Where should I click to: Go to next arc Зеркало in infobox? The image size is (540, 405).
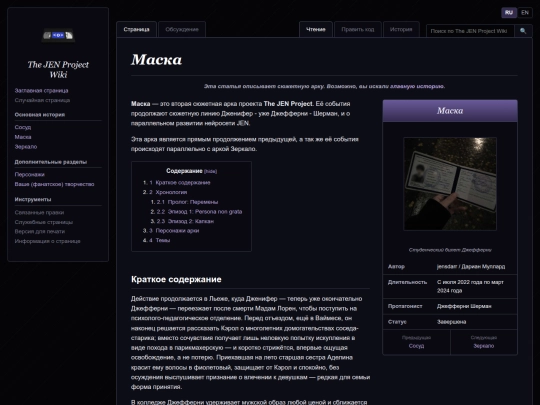click(x=484, y=346)
